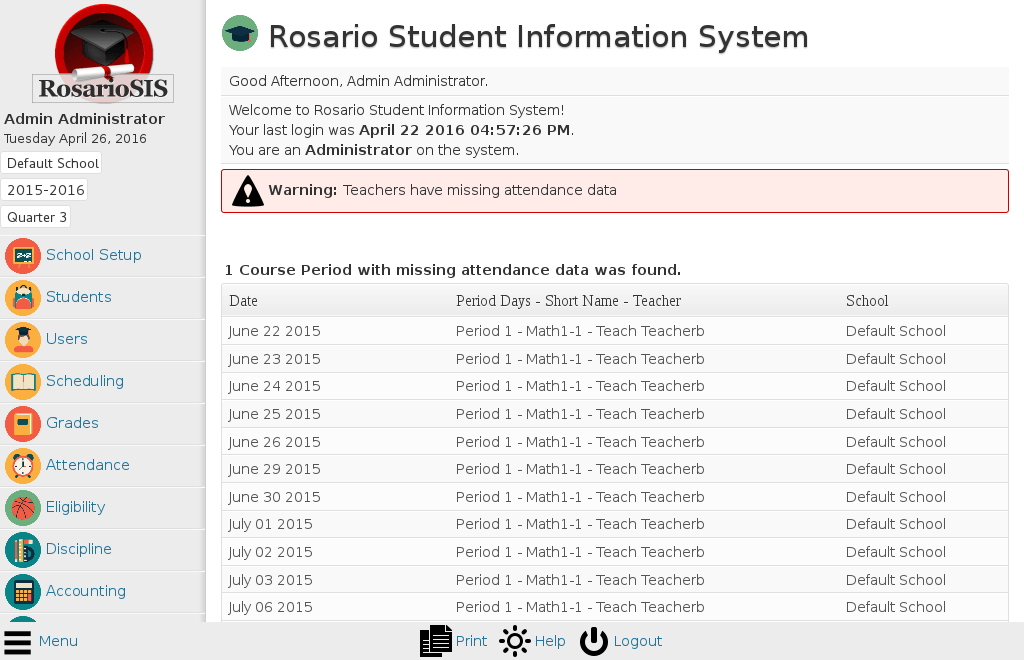The image size is (1024, 660).
Task: Click the June 26 2015 date cell
Action: tap(274, 443)
